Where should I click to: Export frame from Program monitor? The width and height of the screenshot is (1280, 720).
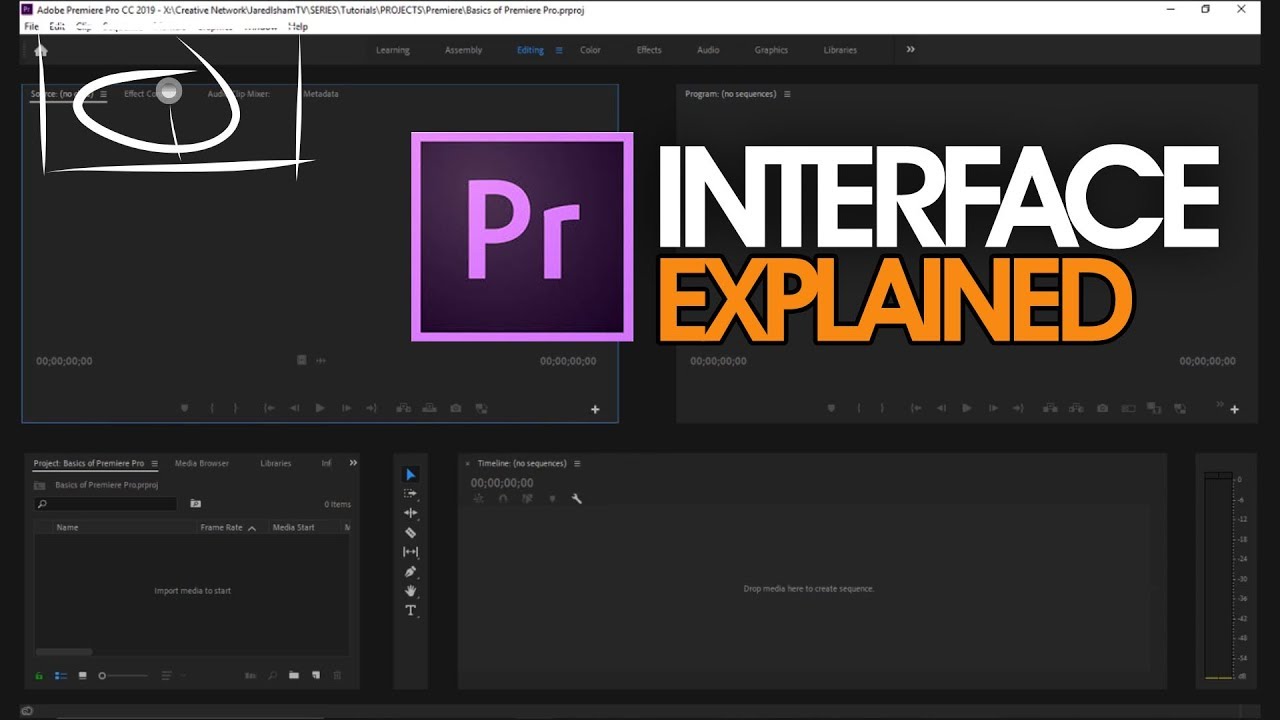click(1102, 408)
